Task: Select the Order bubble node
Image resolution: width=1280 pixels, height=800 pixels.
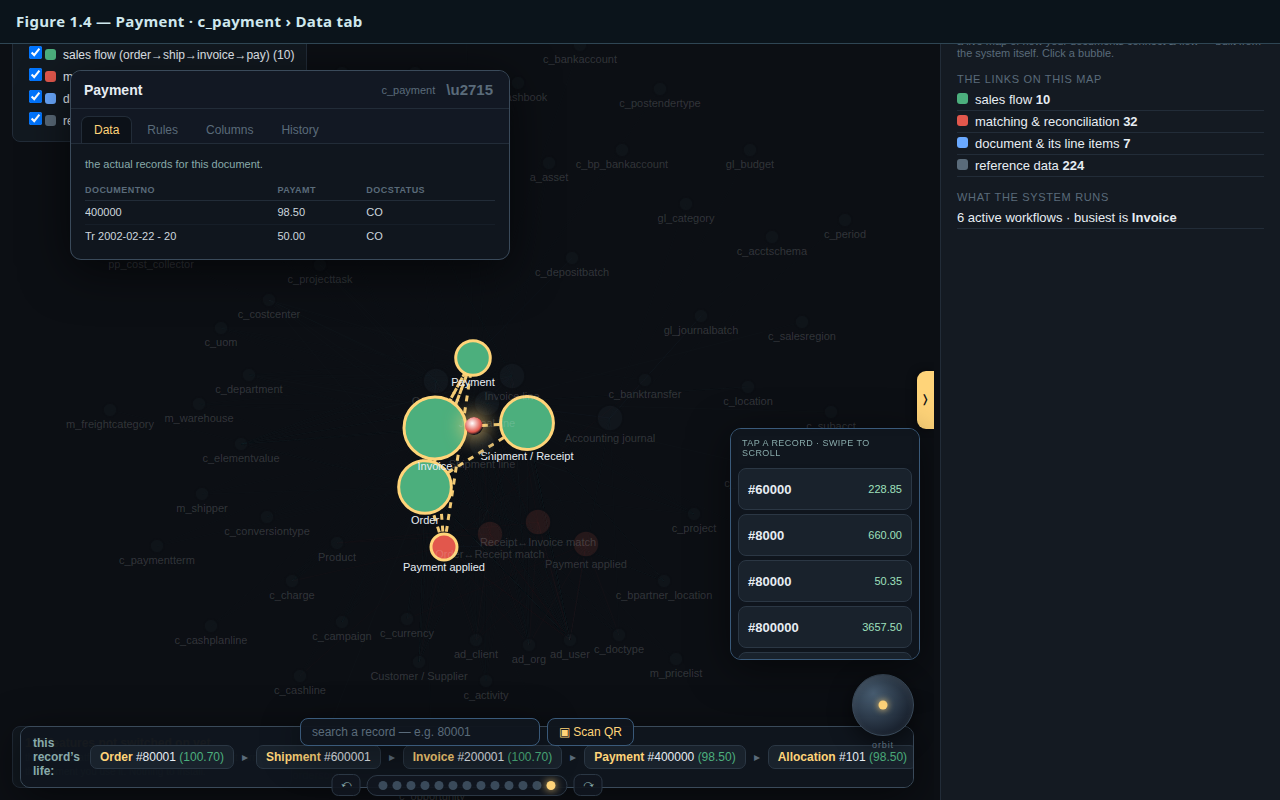Action: [x=425, y=487]
